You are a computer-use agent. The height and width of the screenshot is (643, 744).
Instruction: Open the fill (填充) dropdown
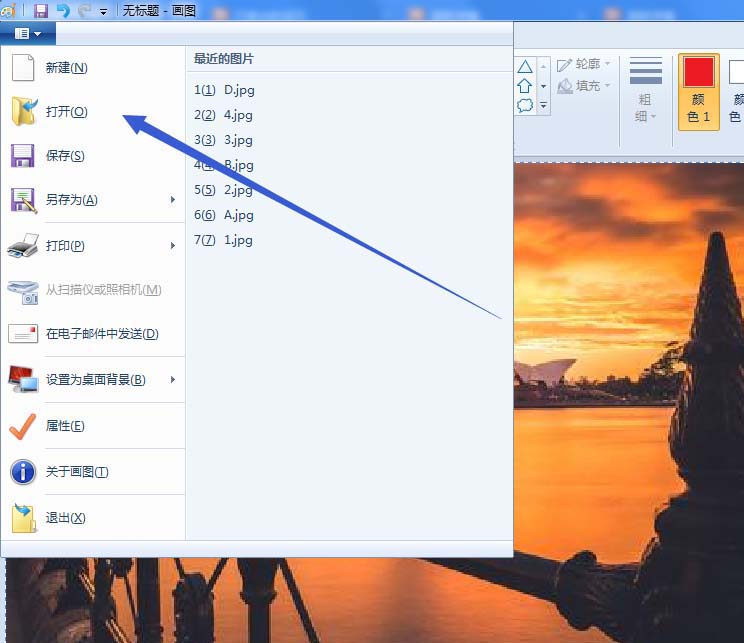click(584, 86)
